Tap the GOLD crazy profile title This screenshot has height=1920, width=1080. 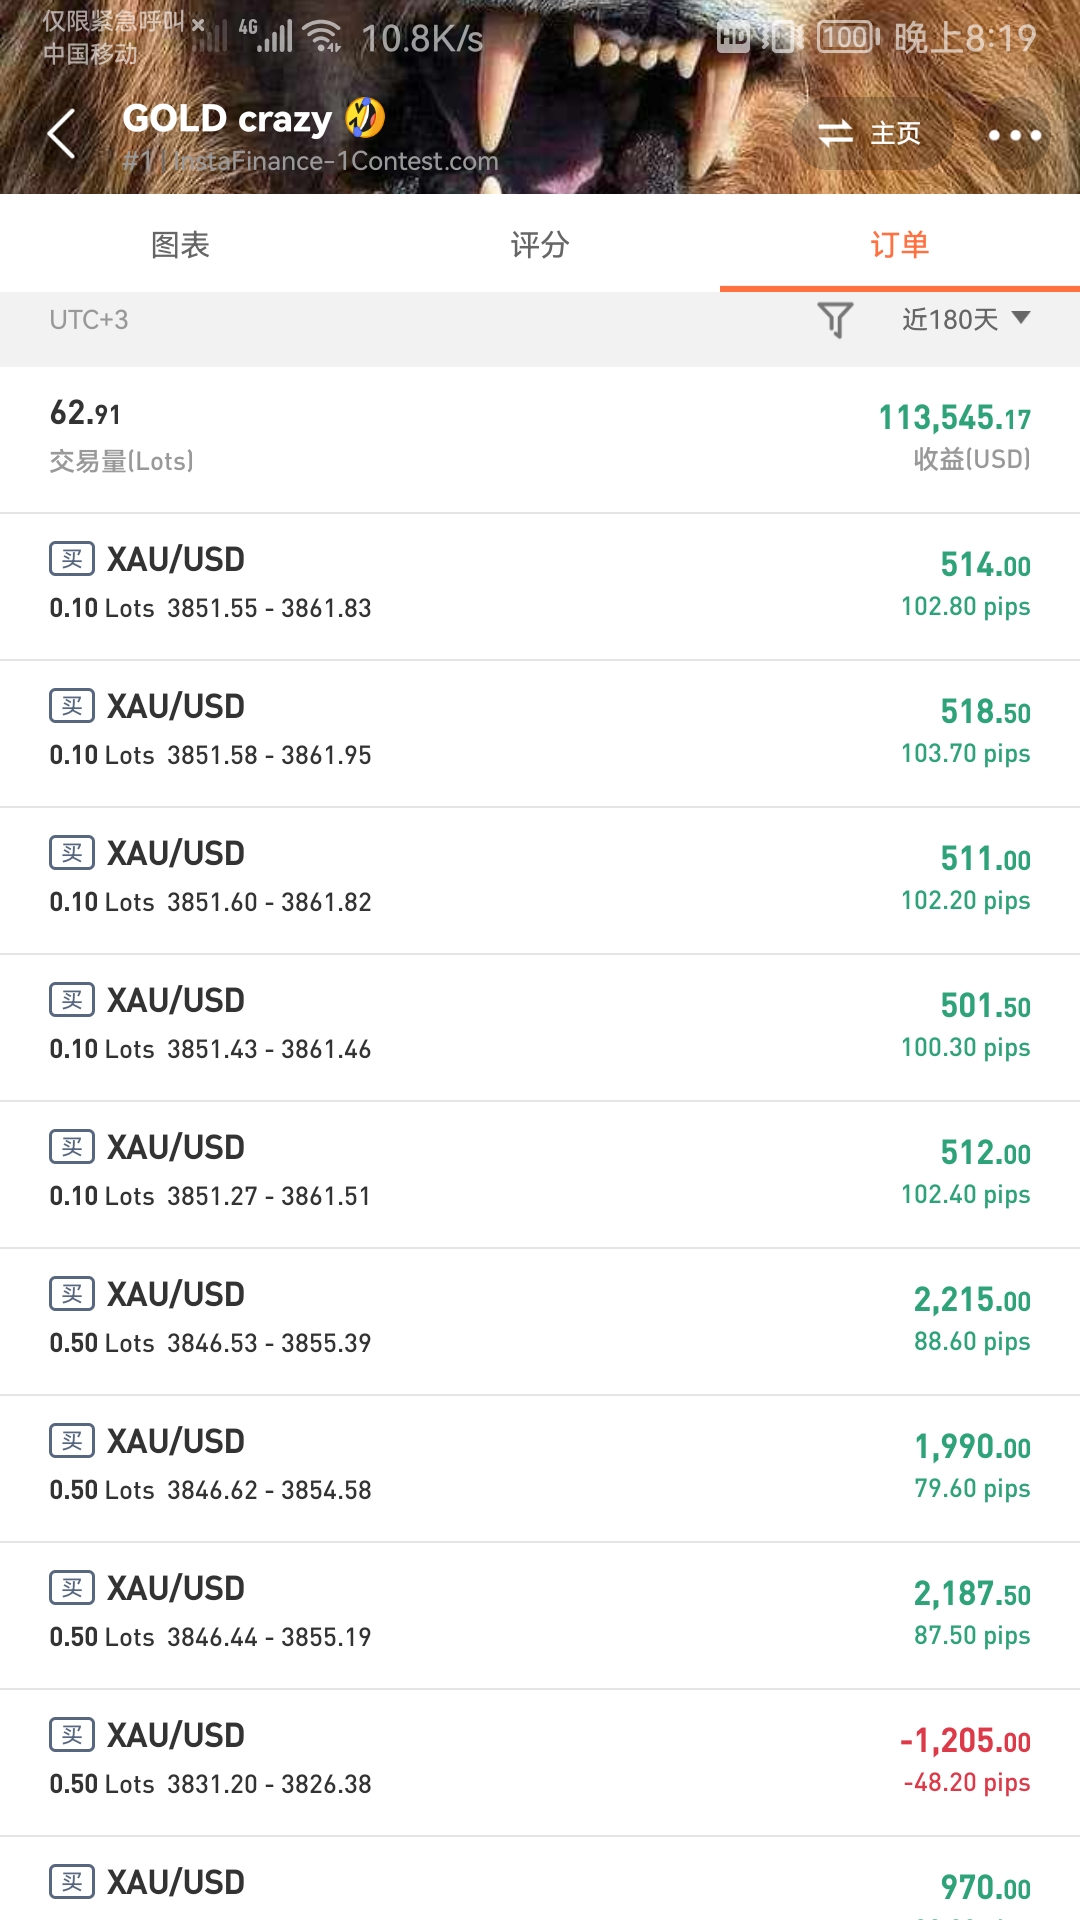coord(227,119)
